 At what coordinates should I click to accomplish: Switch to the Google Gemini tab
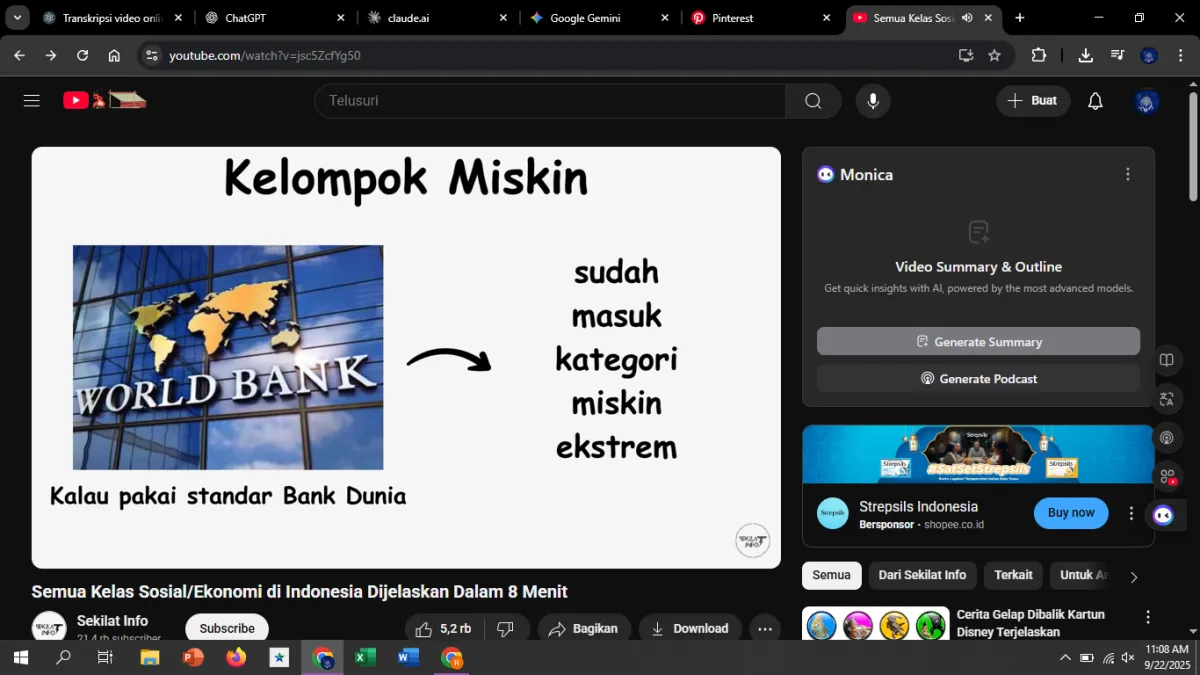point(600,18)
